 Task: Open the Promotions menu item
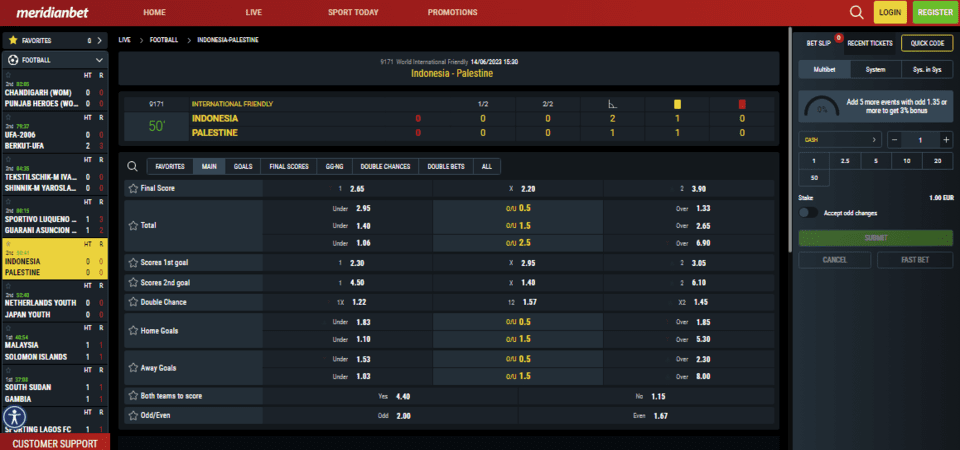pos(452,12)
